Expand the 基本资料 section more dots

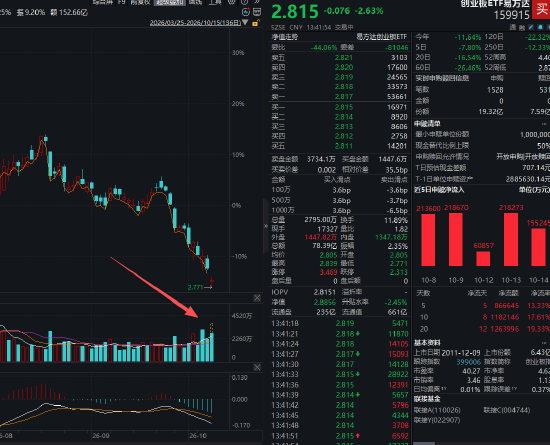(x=544, y=343)
